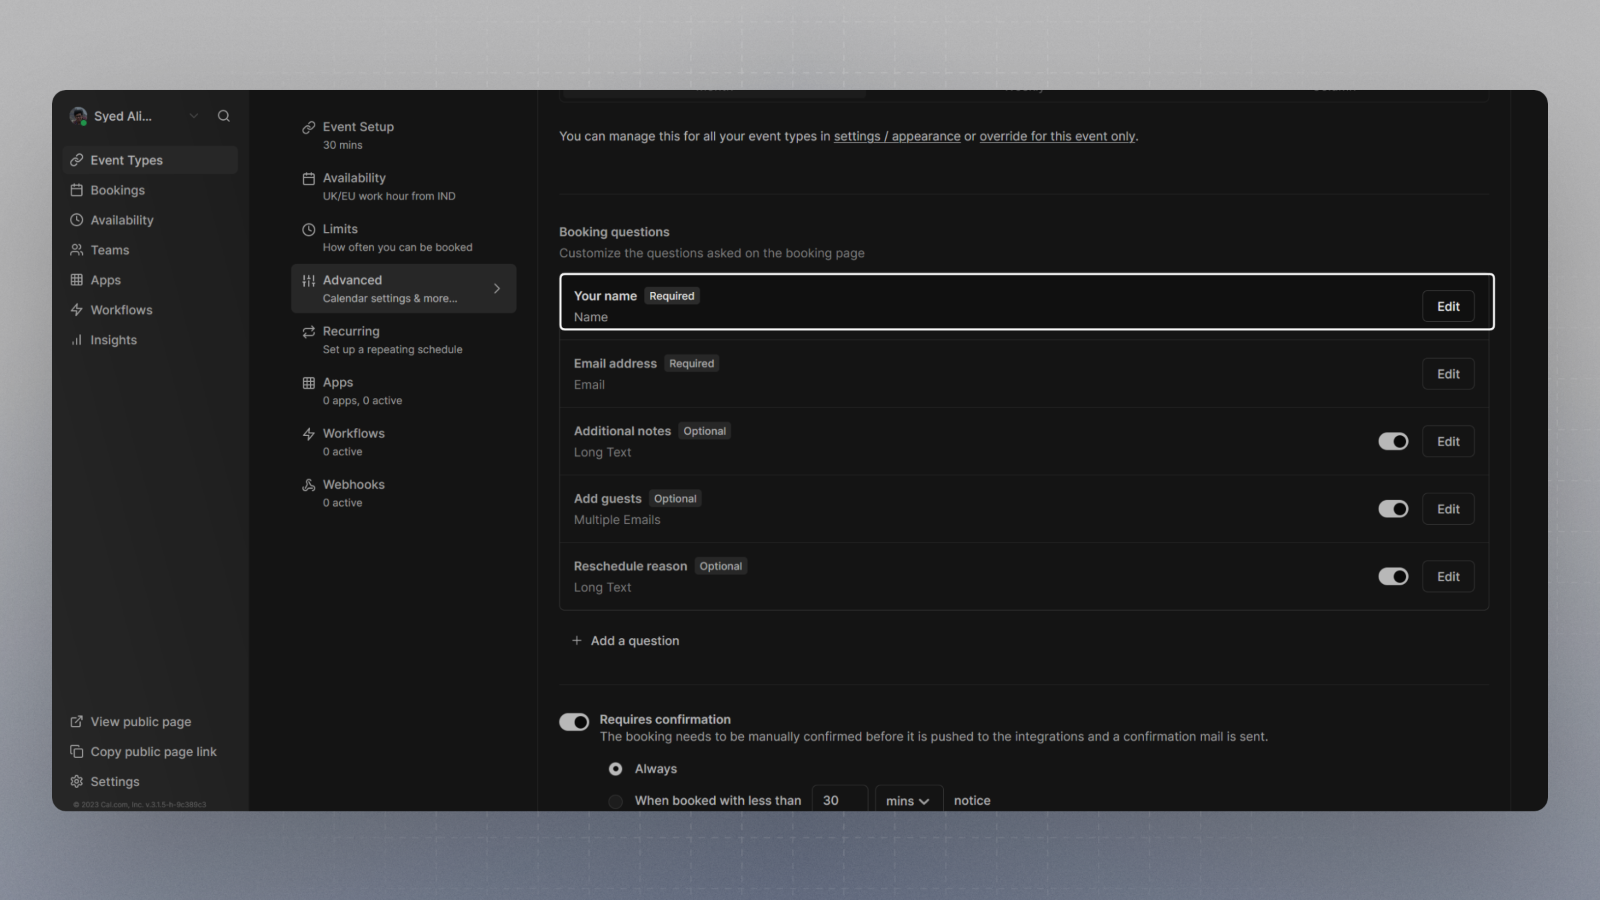This screenshot has width=1600, height=900.
Task: Open Insights bar chart icon
Action: click(77, 340)
